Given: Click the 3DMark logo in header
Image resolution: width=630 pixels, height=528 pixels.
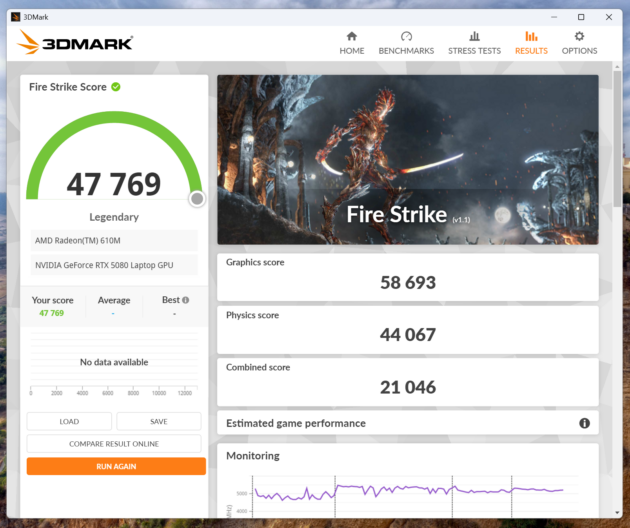Looking at the screenshot, I should tap(75, 43).
